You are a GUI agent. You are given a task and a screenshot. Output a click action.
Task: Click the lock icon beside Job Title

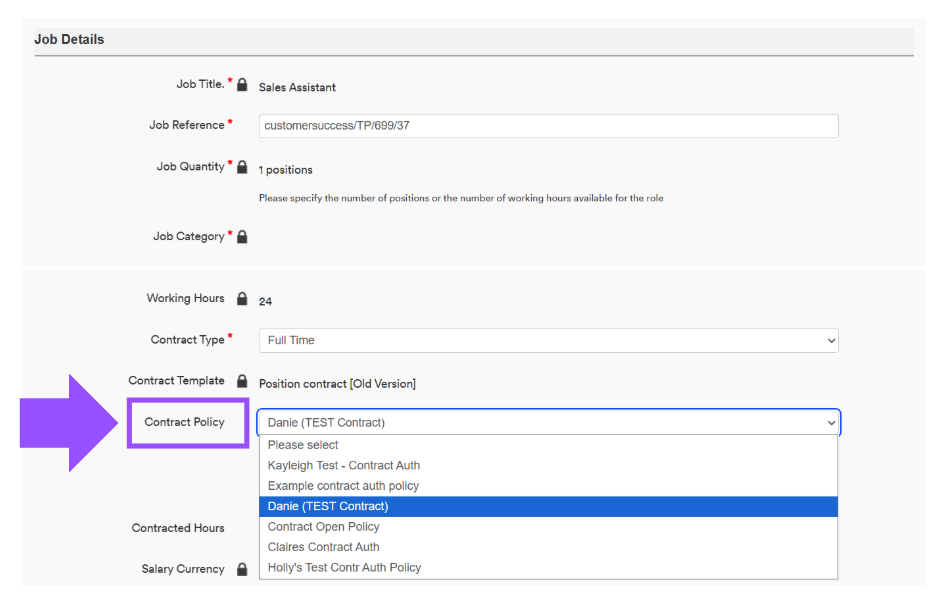click(x=242, y=85)
